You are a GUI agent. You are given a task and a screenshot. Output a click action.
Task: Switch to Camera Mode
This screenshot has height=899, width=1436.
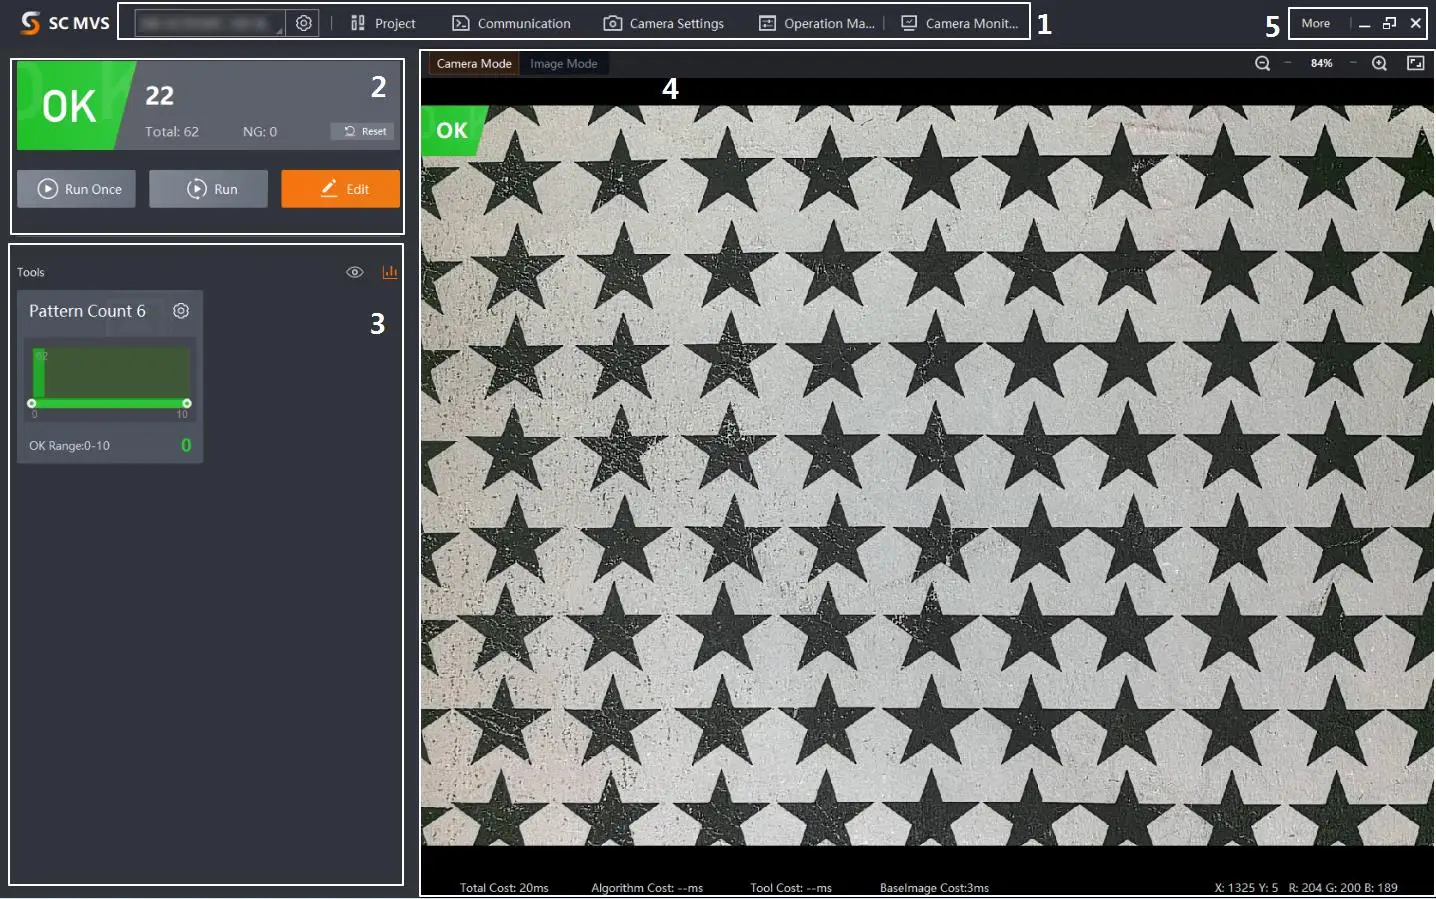point(474,63)
